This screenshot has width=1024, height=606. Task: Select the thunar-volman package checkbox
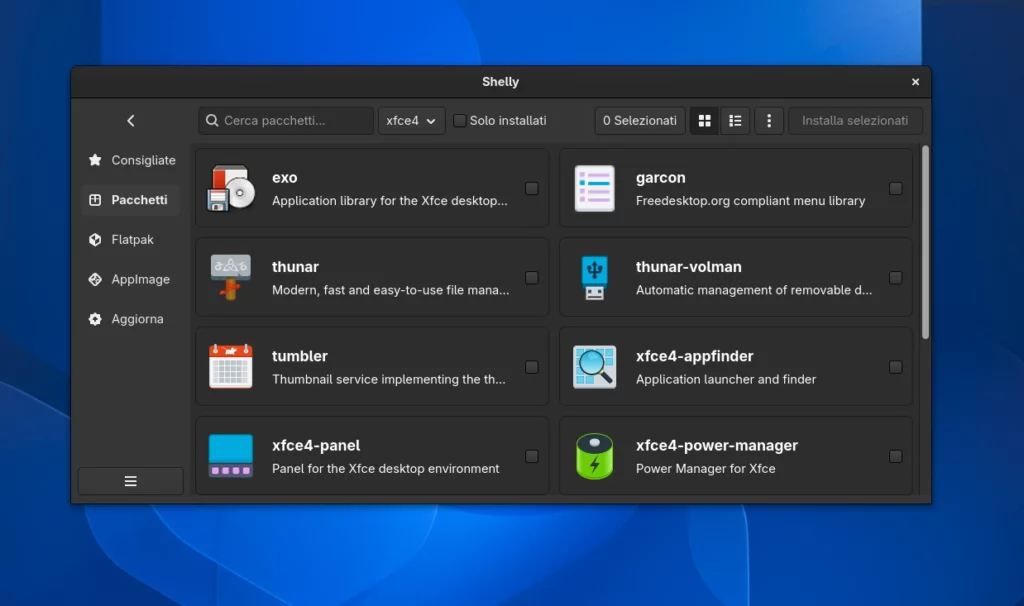coord(895,278)
